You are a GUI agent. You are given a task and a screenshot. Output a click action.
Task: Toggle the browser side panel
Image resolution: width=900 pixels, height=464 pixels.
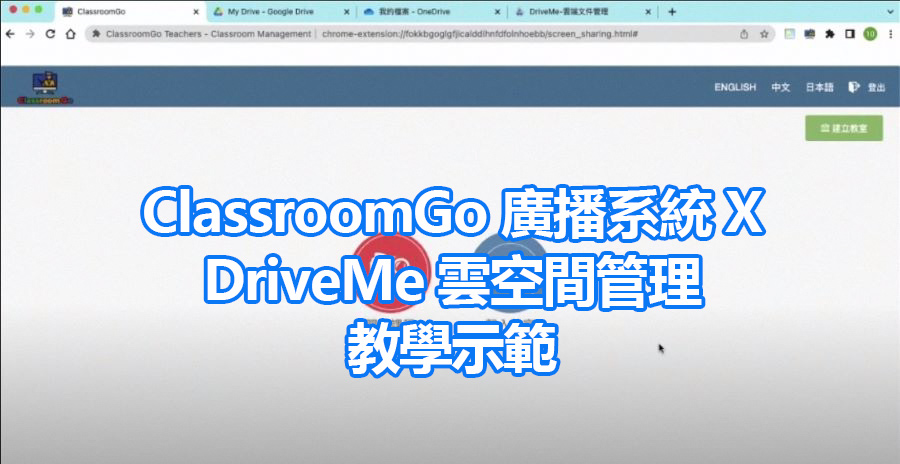(x=850, y=34)
